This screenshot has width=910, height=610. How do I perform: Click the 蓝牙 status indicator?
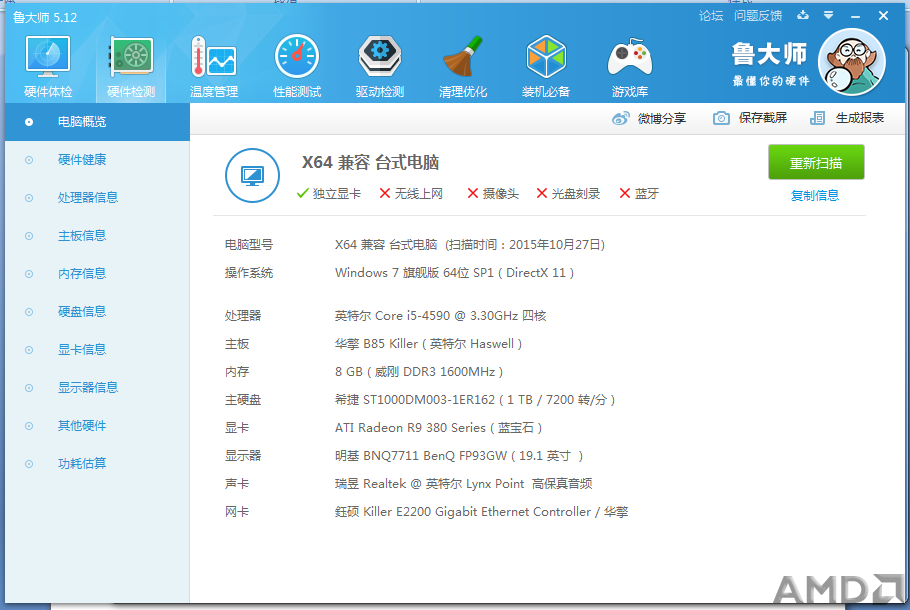pos(639,194)
